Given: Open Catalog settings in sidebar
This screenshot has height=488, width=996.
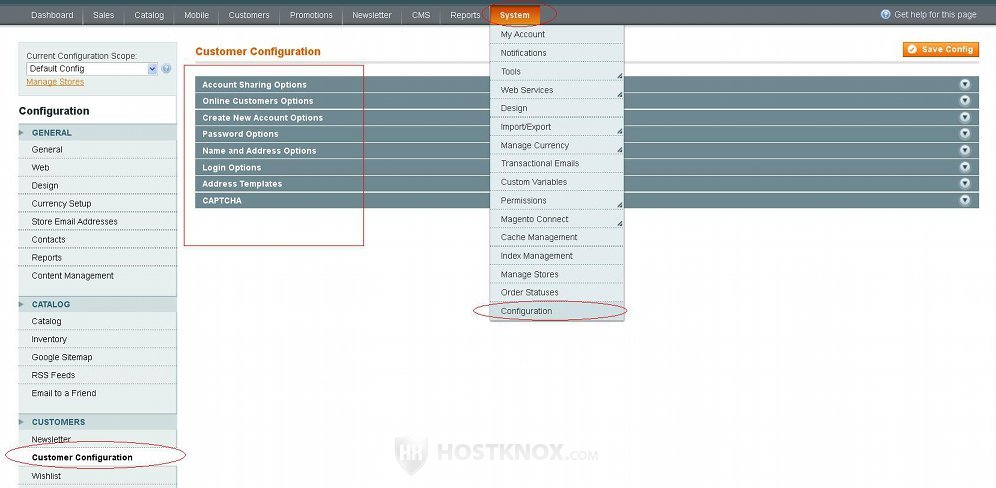Looking at the screenshot, I should click(97, 322).
